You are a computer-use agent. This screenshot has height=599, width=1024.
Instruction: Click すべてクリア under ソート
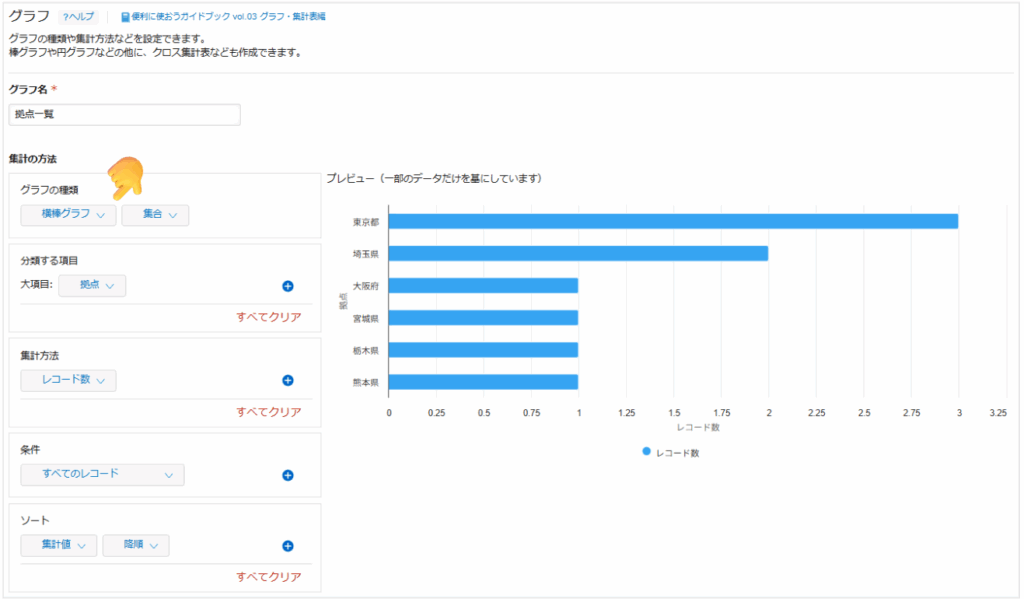268,576
